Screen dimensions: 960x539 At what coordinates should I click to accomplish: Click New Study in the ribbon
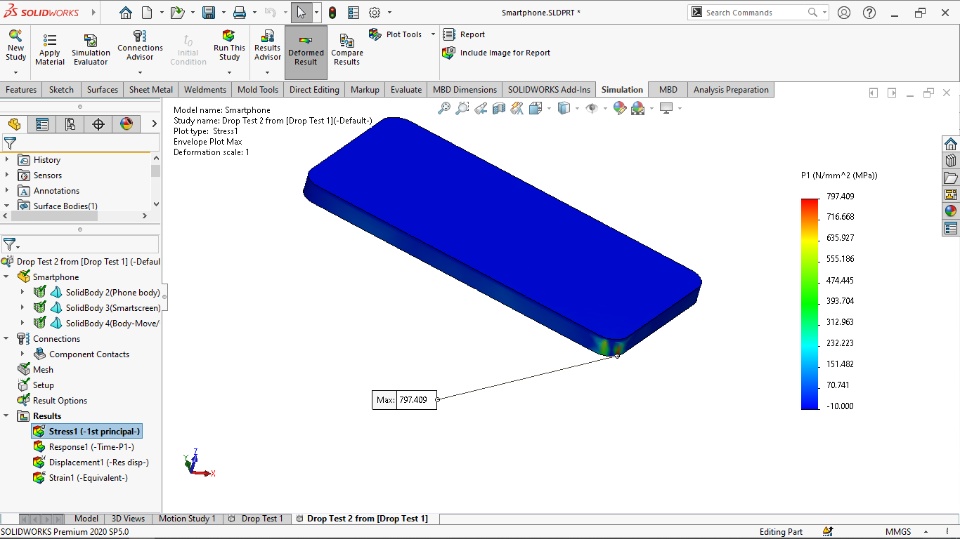(x=15, y=45)
